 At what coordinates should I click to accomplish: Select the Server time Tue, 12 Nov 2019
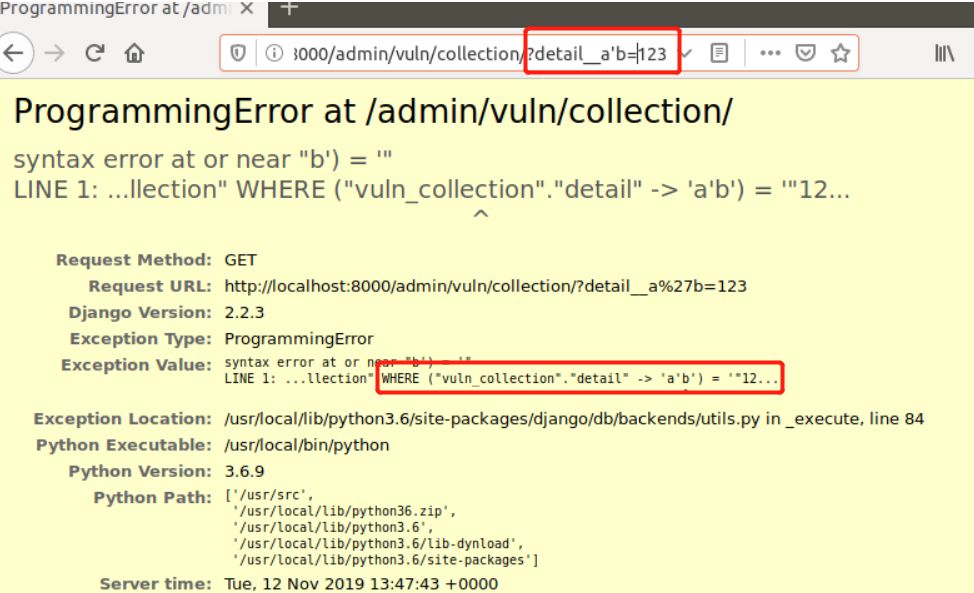click(361, 584)
